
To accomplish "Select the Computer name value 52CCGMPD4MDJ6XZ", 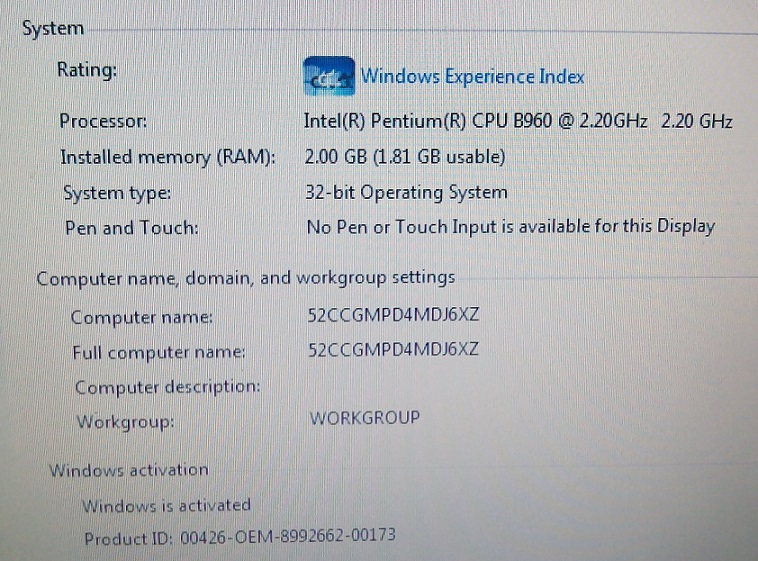I will click(x=393, y=315).
